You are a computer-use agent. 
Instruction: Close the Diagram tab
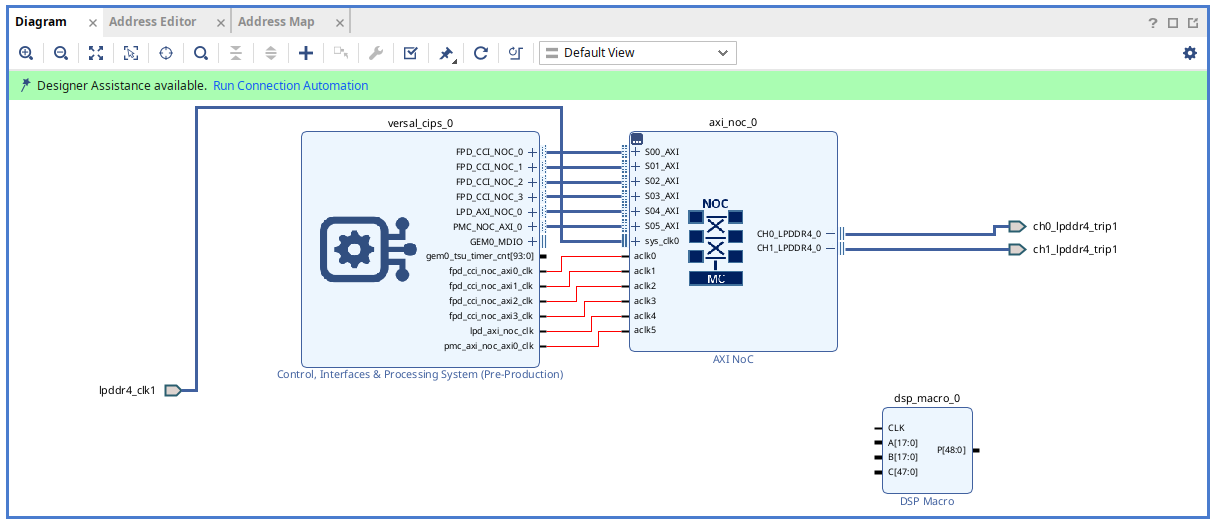coord(92,23)
